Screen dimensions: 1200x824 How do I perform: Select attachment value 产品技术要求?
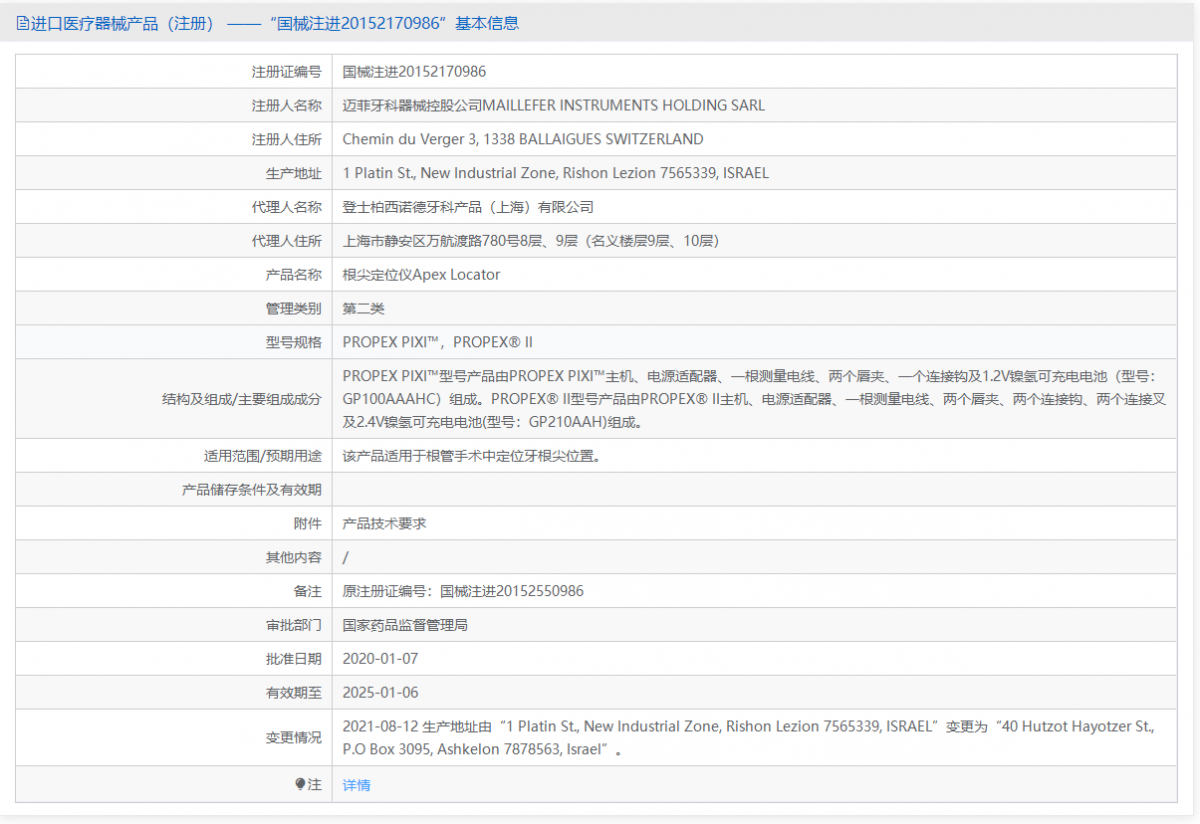tap(384, 523)
